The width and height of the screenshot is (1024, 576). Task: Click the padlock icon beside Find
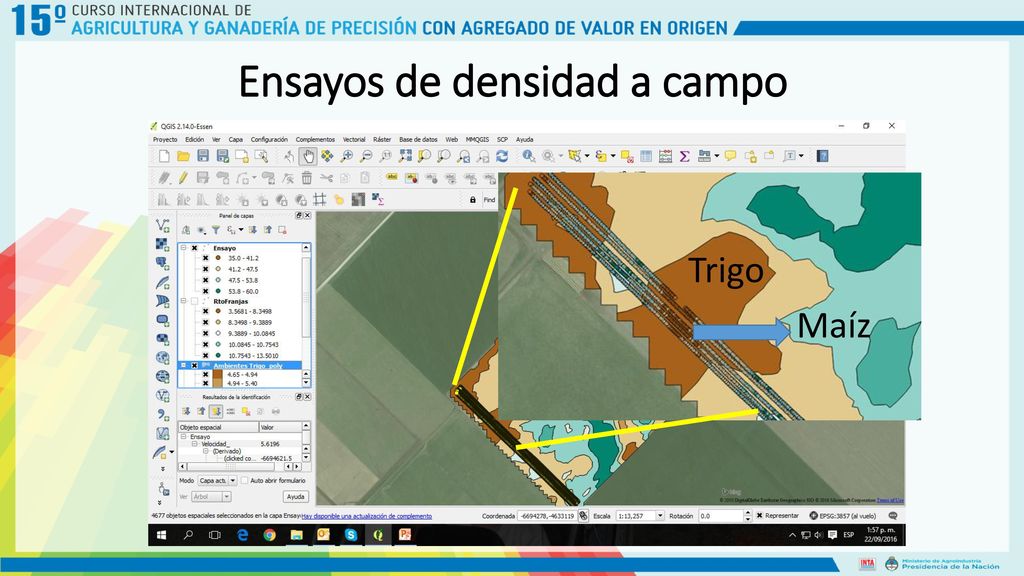click(x=473, y=200)
